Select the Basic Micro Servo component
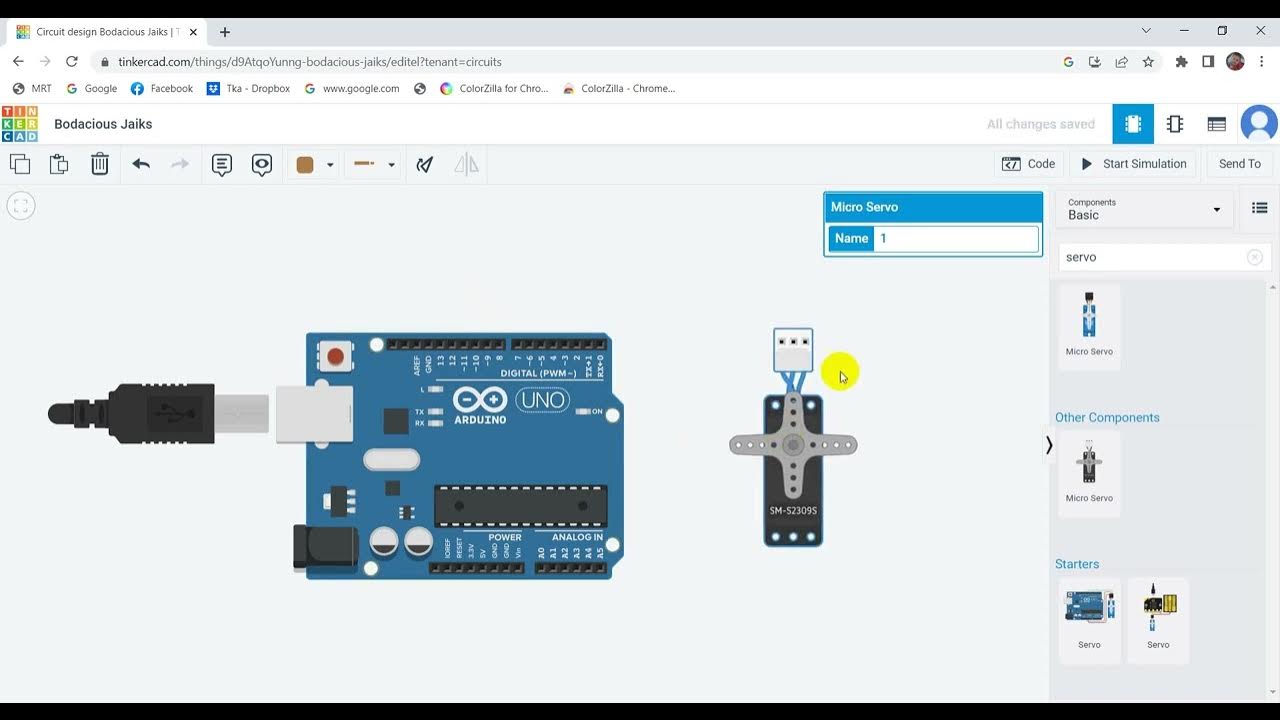Screen dimensions: 1280x720 [1089, 325]
